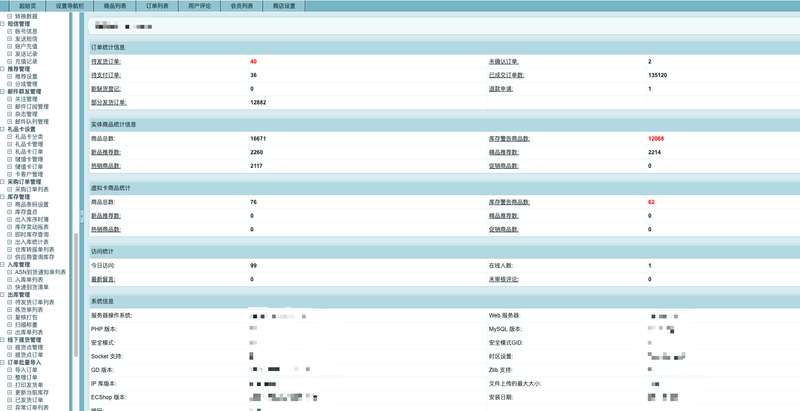Open the 最新留言 link

[104, 279]
